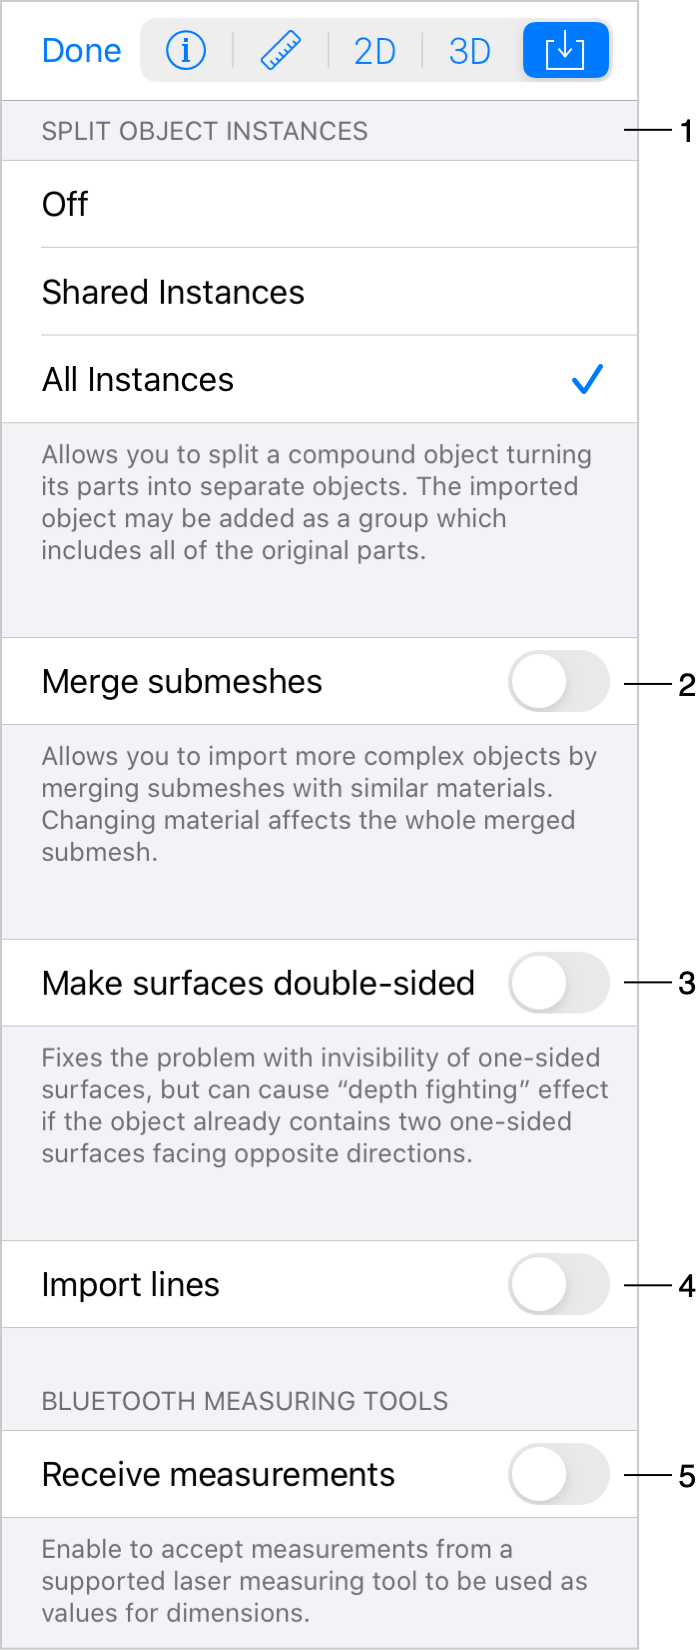Click the laser measuring tool description
This screenshot has width=696, height=1650.
click(314, 1581)
